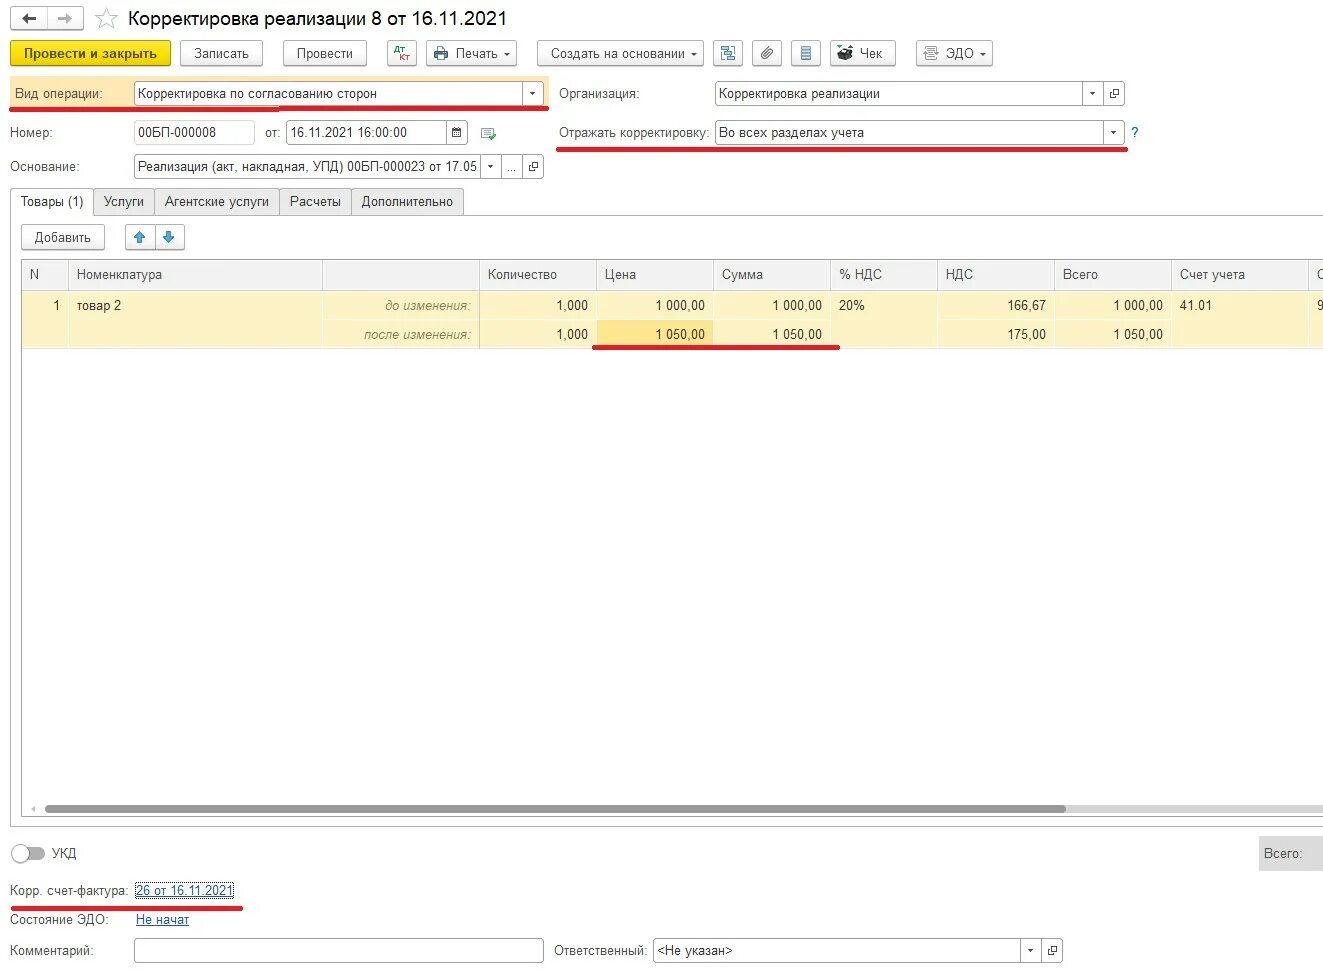Switch to Товары (1) tab

(x=52, y=201)
